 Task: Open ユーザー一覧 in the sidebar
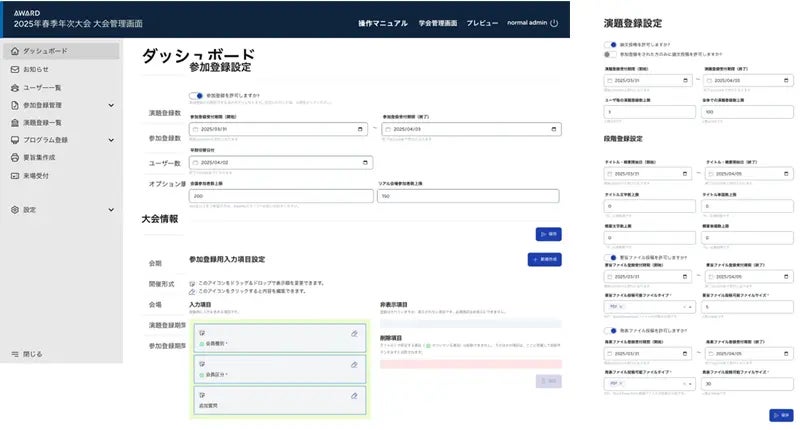pyautogui.click(x=42, y=88)
